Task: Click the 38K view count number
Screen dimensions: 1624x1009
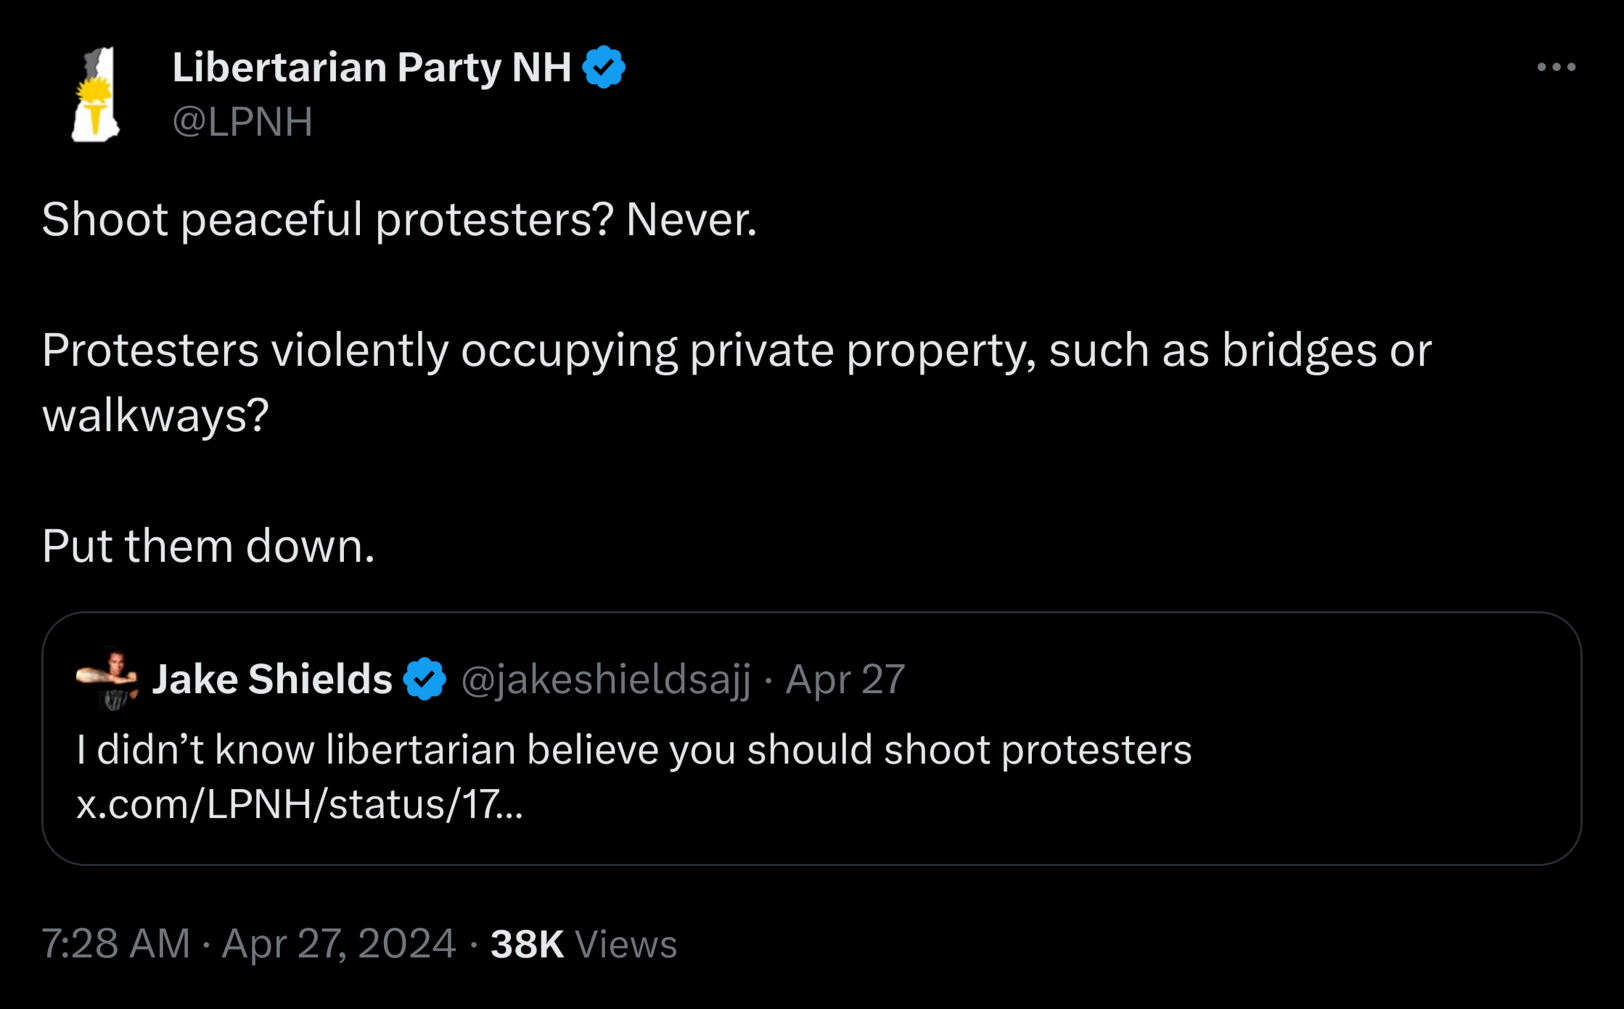Action: click(527, 944)
